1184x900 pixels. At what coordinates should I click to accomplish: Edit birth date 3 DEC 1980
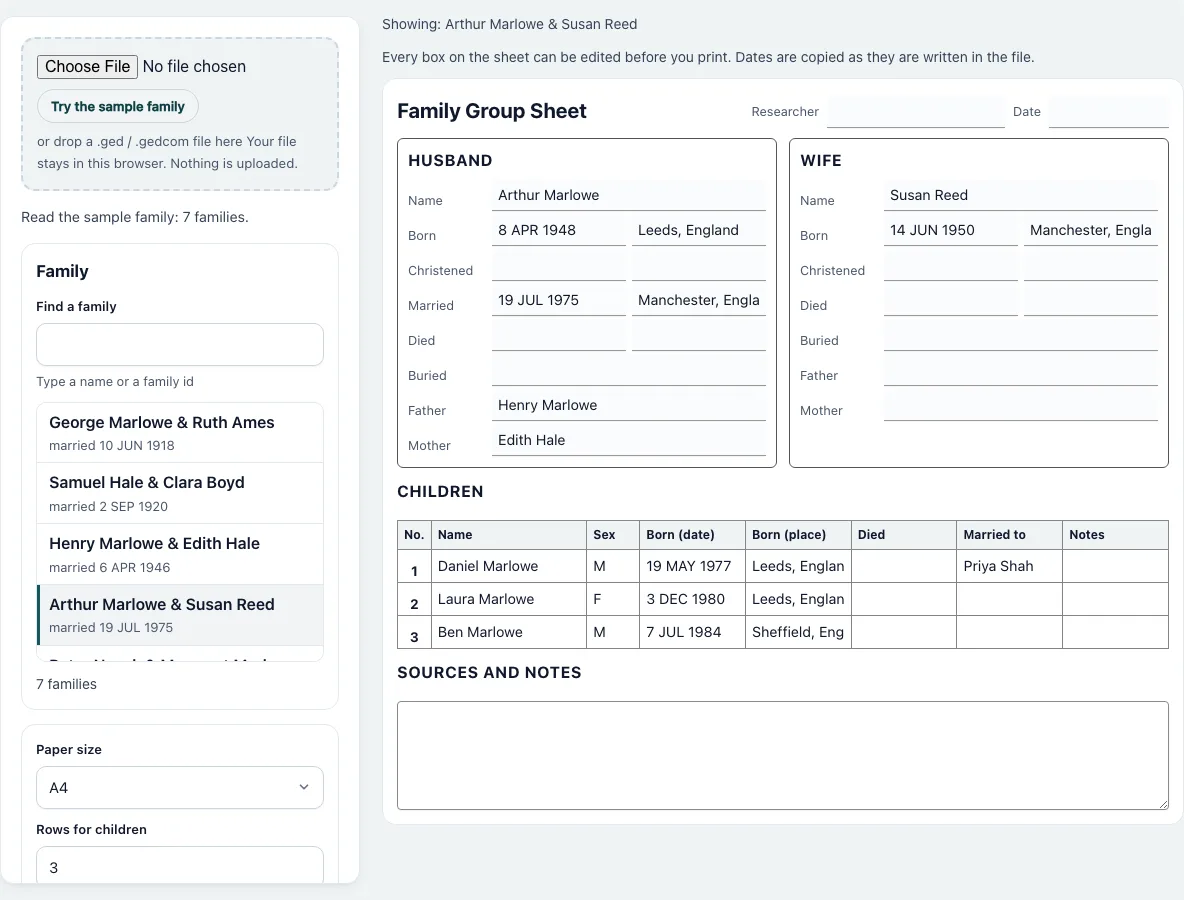tap(692, 599)
